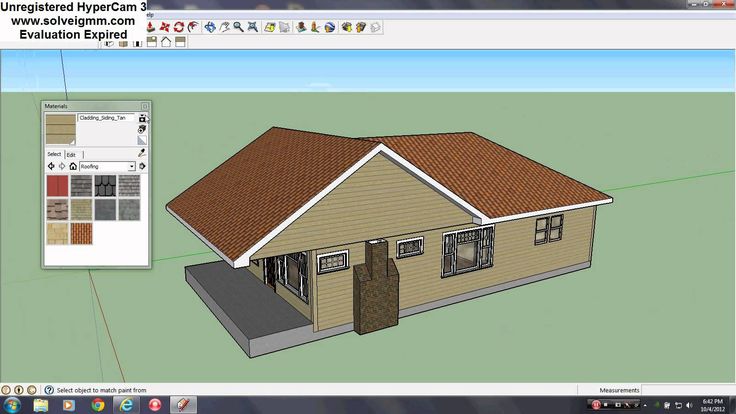Screen dimensions: 736x414
Task: Pick the red metal roofing swatch
Action: [57, 185]
